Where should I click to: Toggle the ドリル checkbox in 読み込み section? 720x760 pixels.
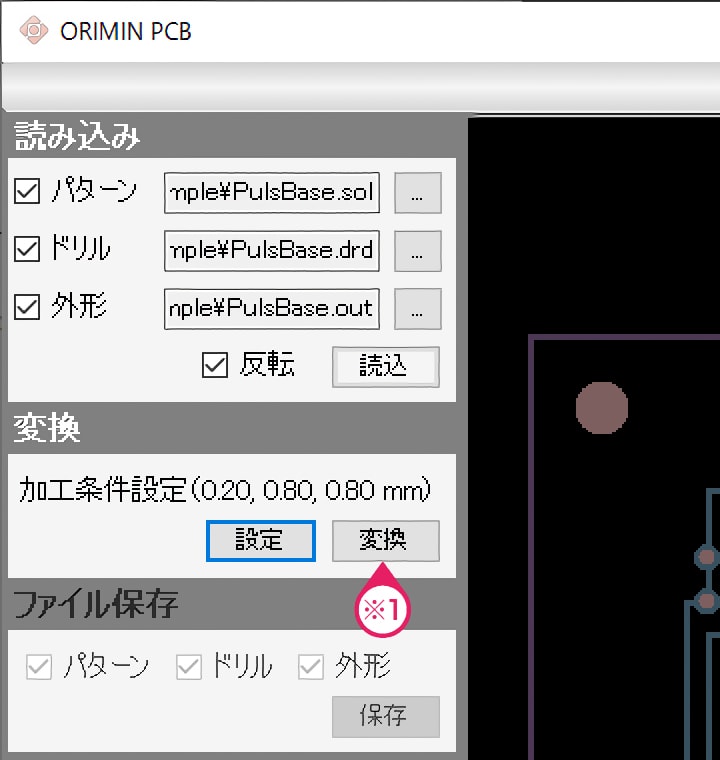click(x=27, y=250)
